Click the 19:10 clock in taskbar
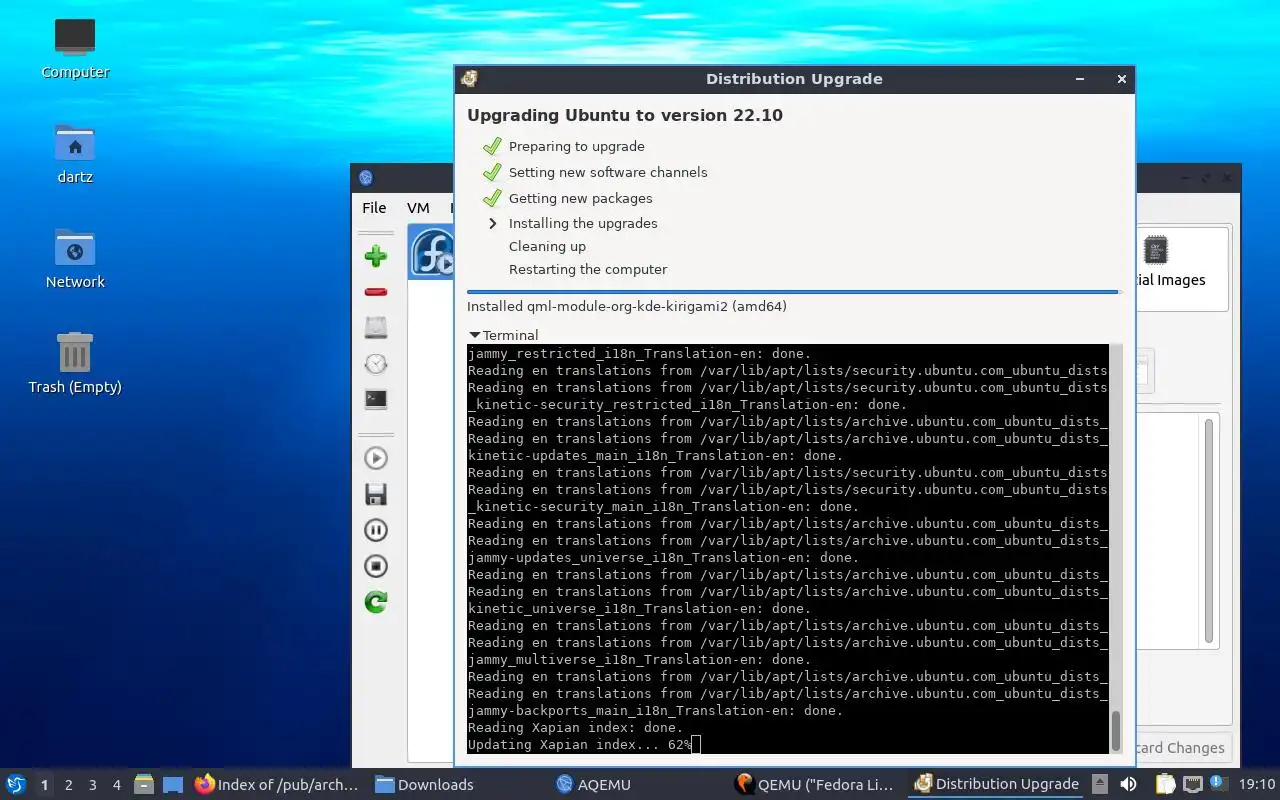1280x800 pixels. coord(1257,785)
